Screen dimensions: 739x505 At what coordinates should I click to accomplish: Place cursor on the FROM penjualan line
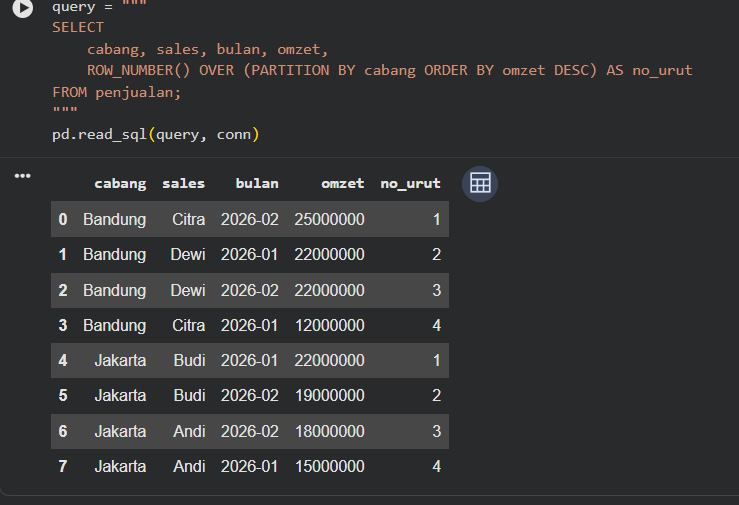(x=116, y=92)
